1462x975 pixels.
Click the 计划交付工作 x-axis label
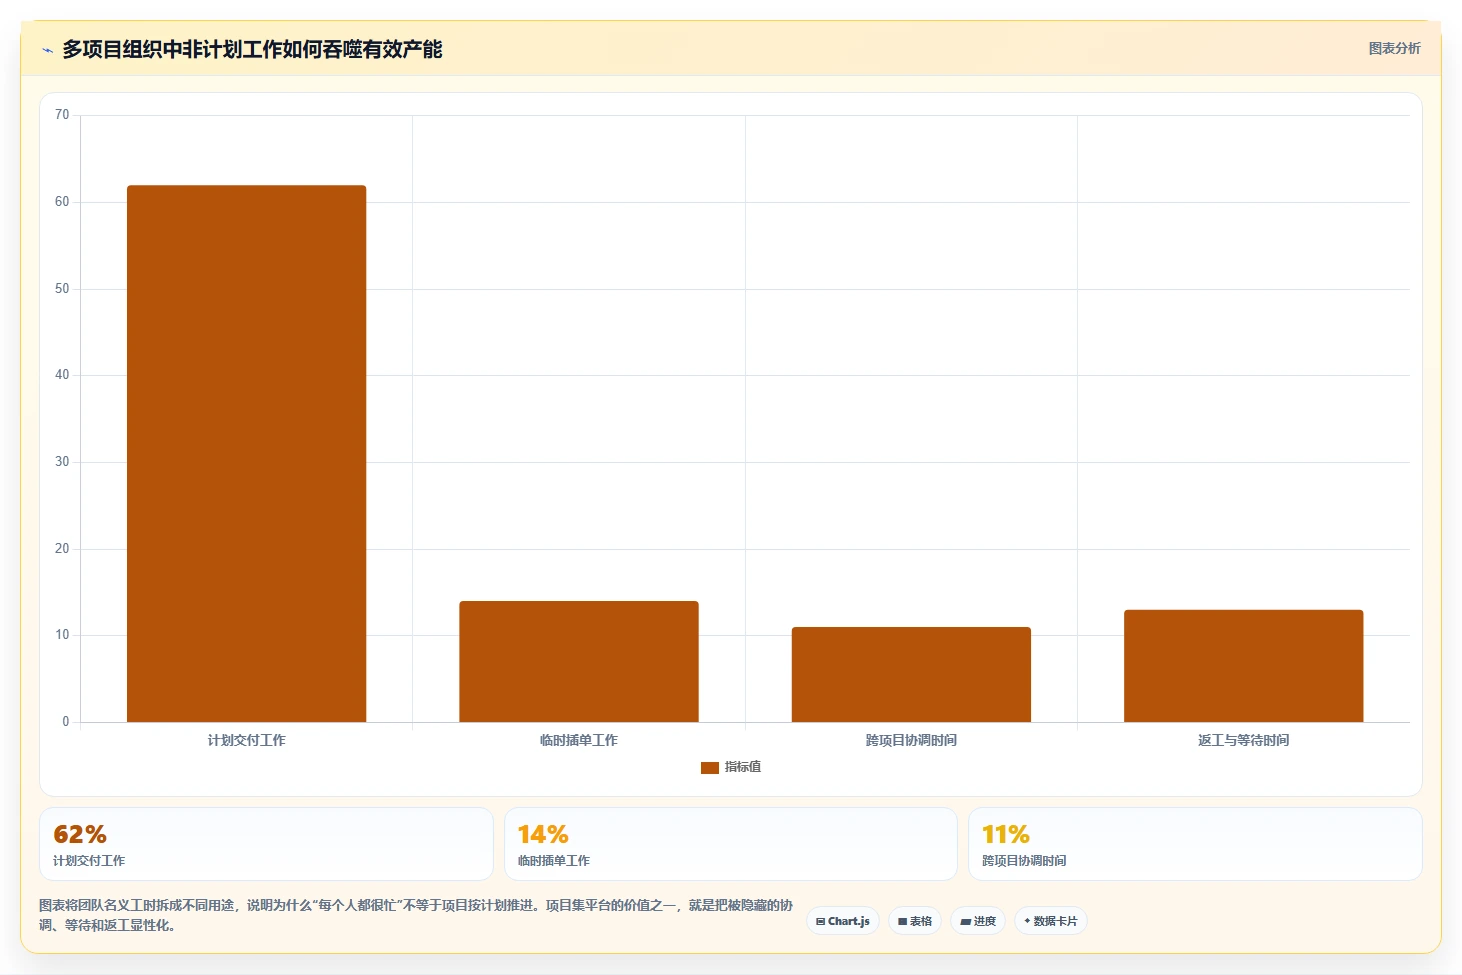(x=246, y=740)
